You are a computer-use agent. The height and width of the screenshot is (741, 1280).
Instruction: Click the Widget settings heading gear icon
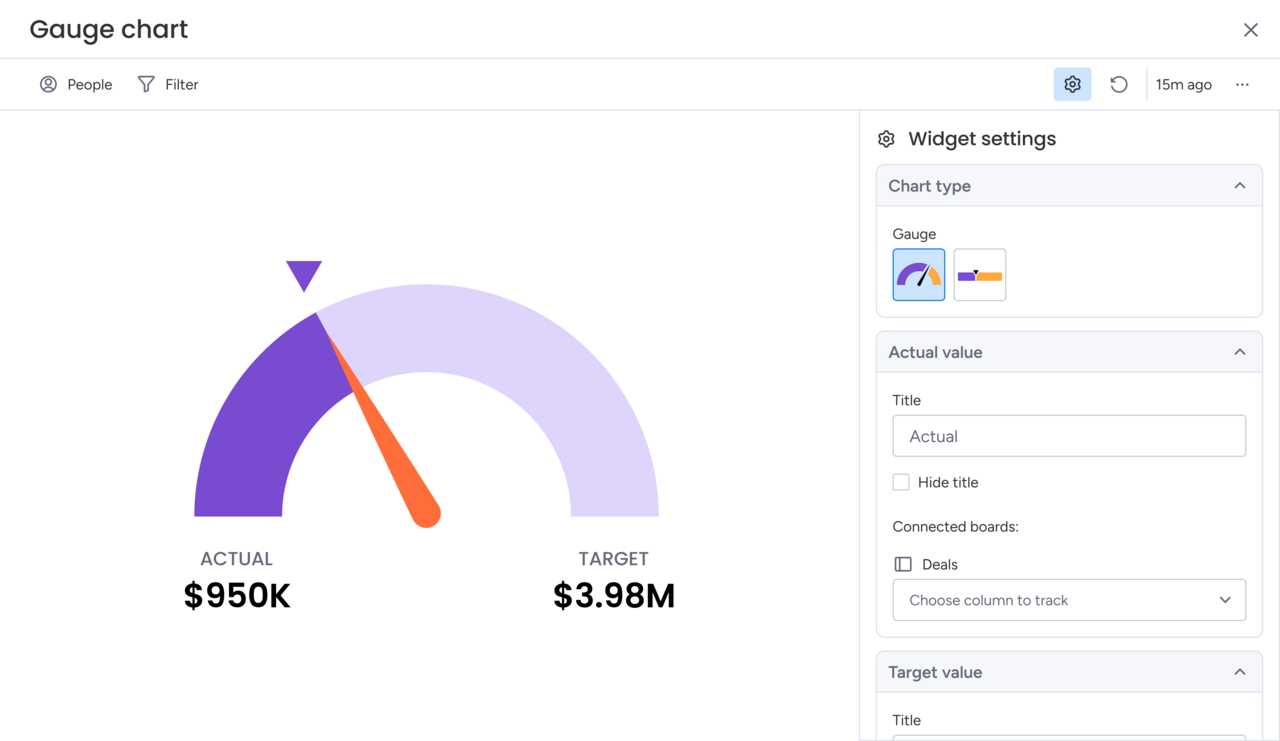(886, 139)
